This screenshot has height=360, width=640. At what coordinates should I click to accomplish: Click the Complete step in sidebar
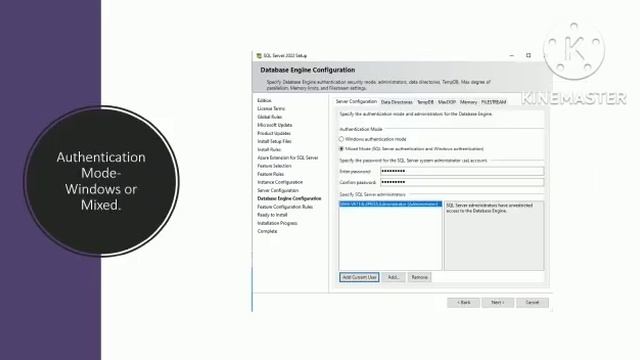click(x=267, y=231)
